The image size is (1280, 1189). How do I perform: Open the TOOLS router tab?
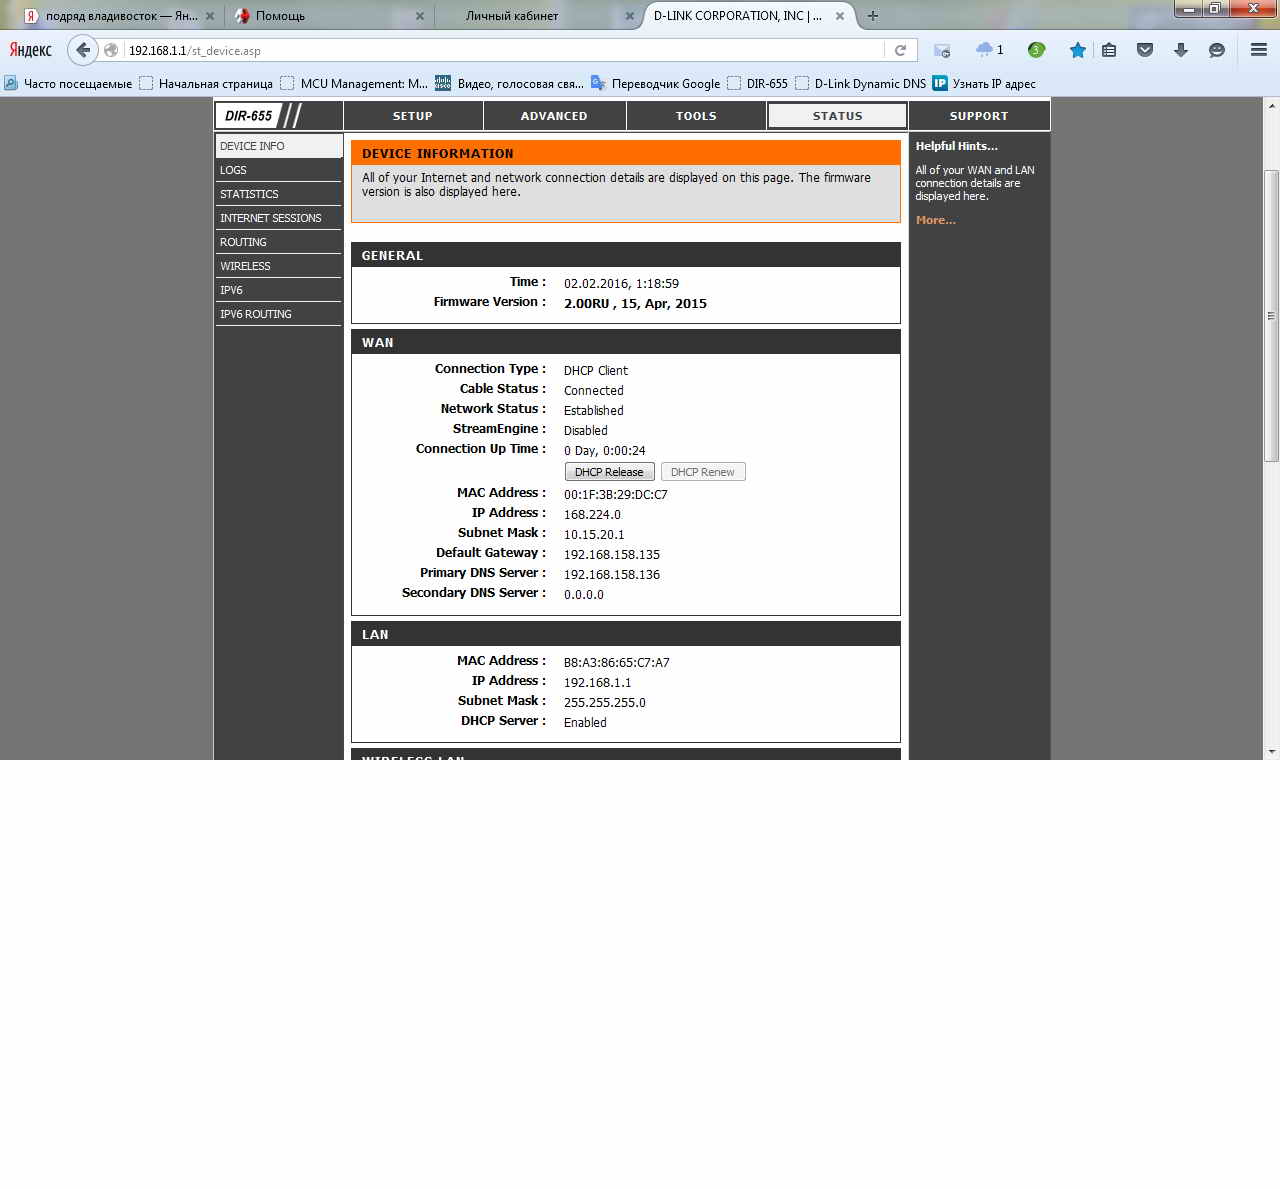tap(696, 116)
